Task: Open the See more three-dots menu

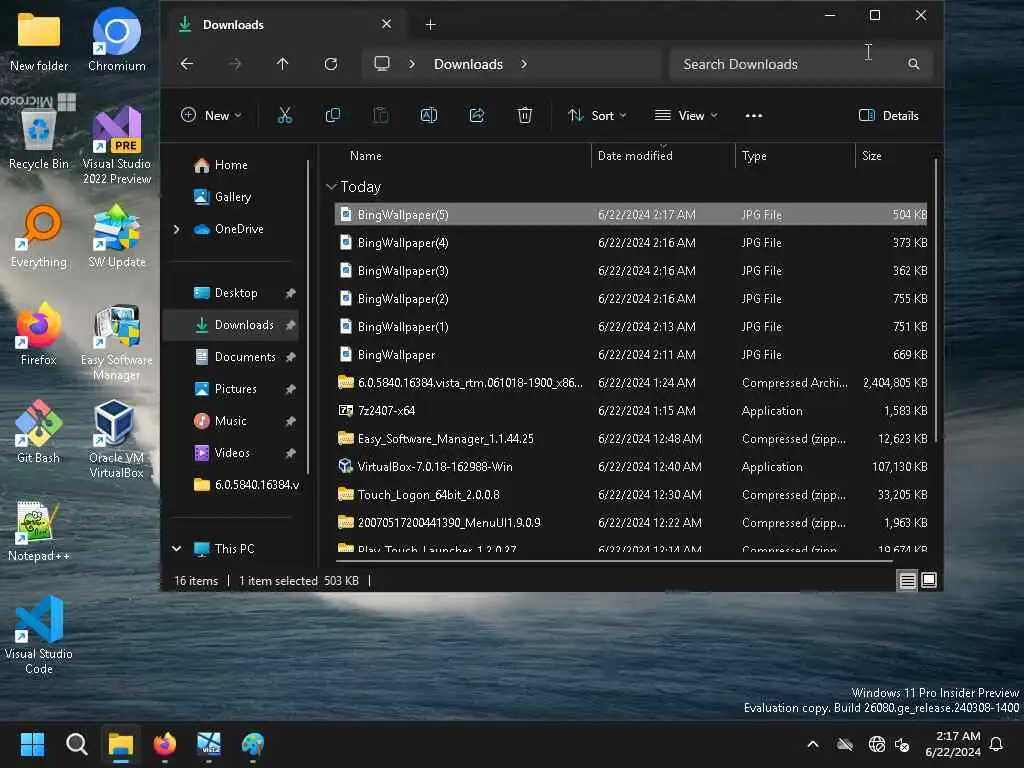Action: click(754, 116)
